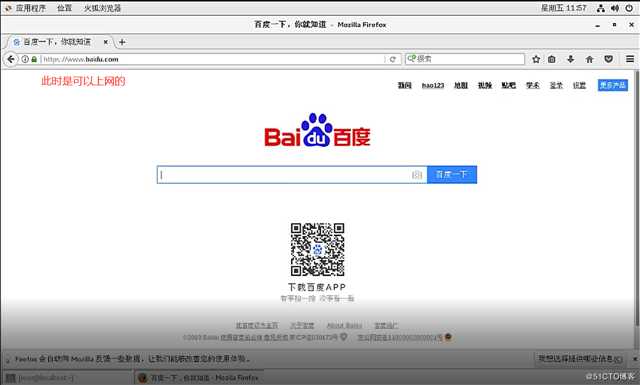This screenshot has height=385, width=640.
Task: Bookmark this page with the star icon
Action: 536,59
